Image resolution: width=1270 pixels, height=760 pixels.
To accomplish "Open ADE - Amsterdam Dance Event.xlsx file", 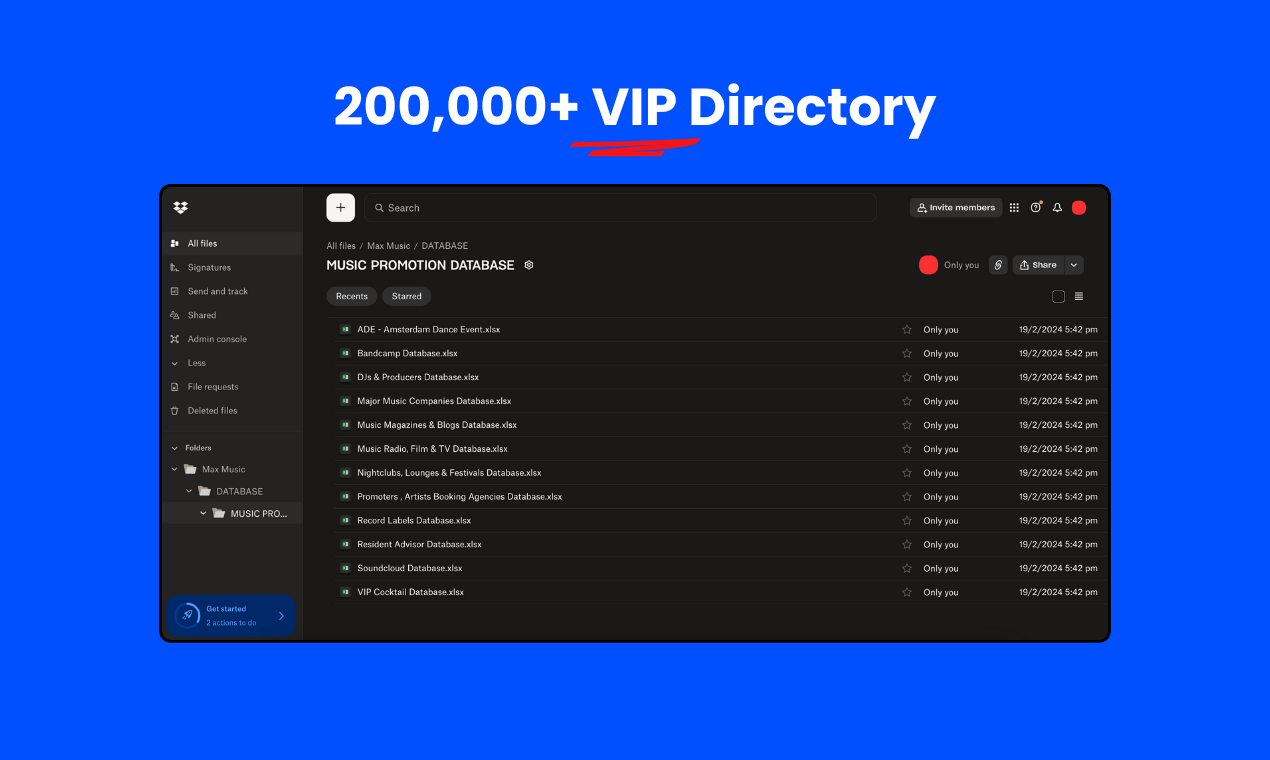I will 429,329.
